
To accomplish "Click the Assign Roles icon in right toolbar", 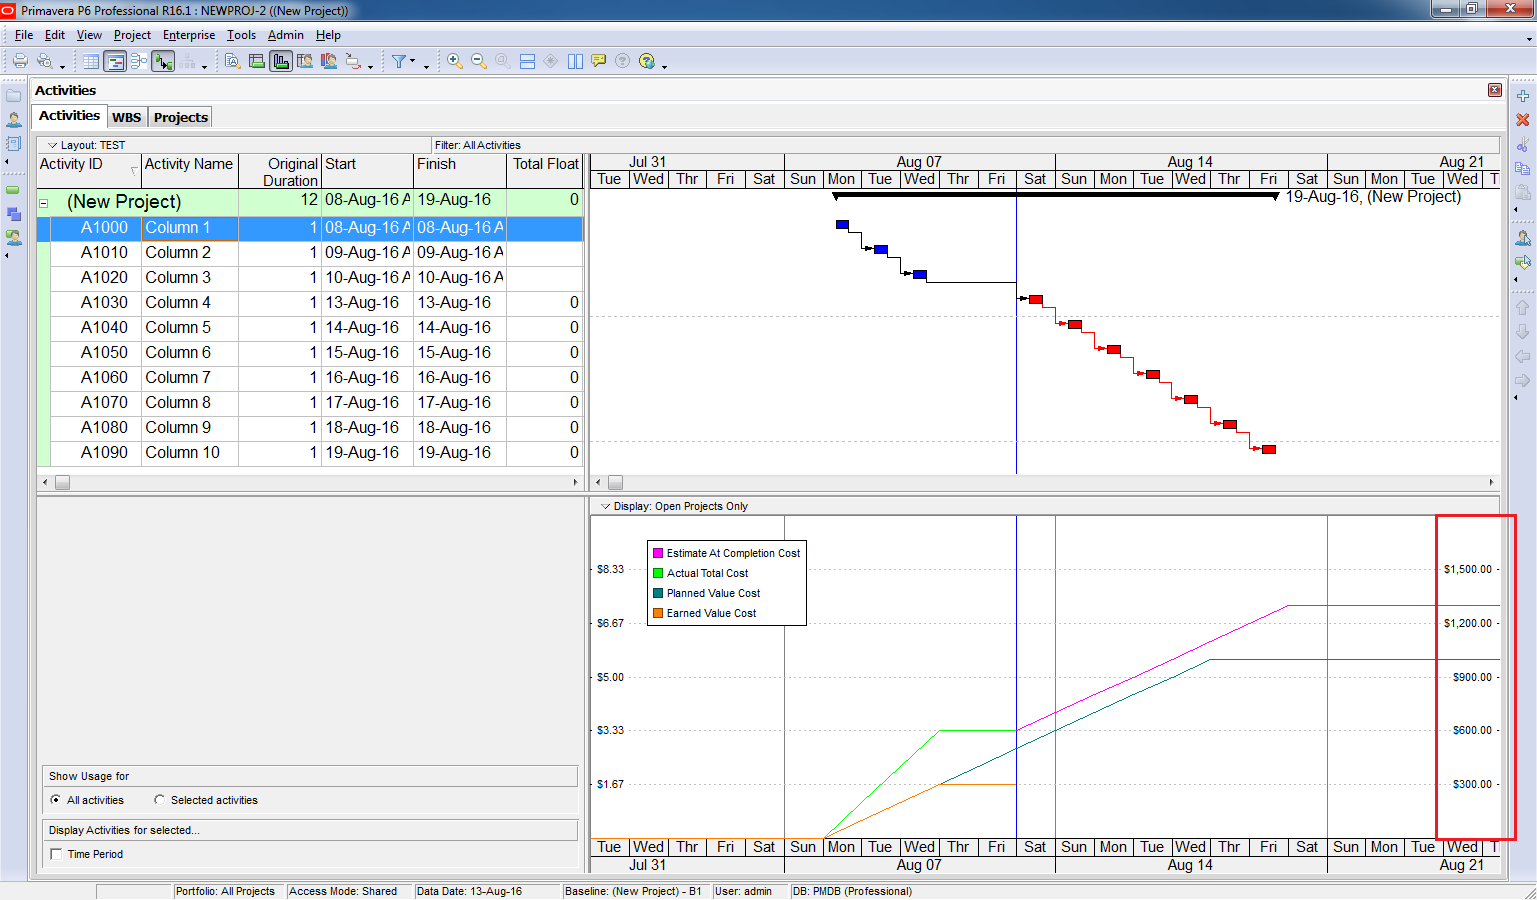I will tap(1523, 262).
